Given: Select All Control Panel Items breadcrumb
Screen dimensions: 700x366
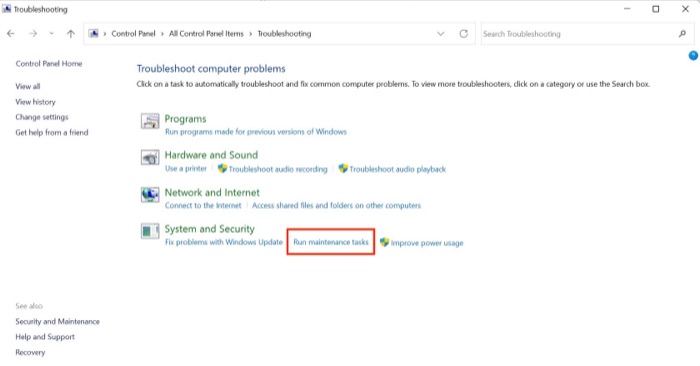Looking at the screenshot, I should [206, 33].
